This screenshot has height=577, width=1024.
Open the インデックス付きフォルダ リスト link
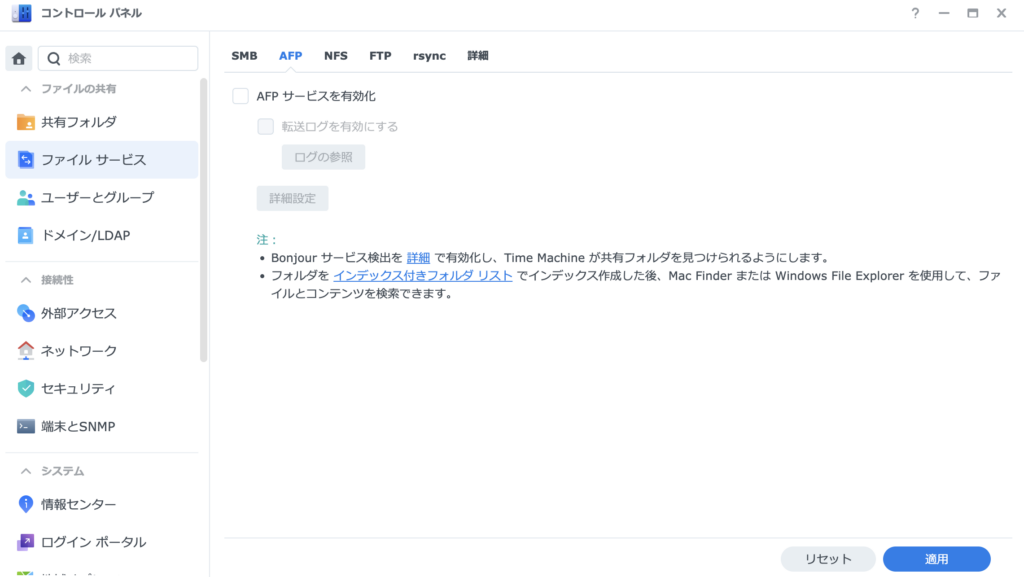(423, 275)
